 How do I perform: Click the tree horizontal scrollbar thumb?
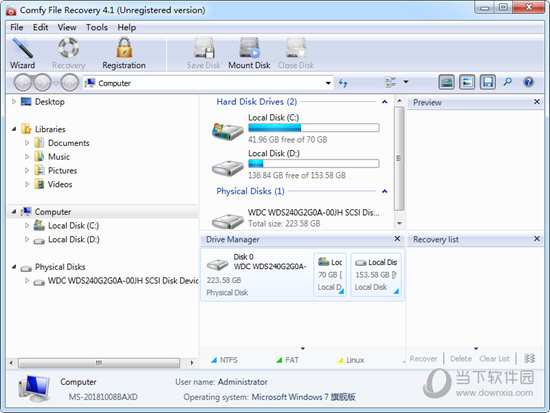(x=99, y=362)
